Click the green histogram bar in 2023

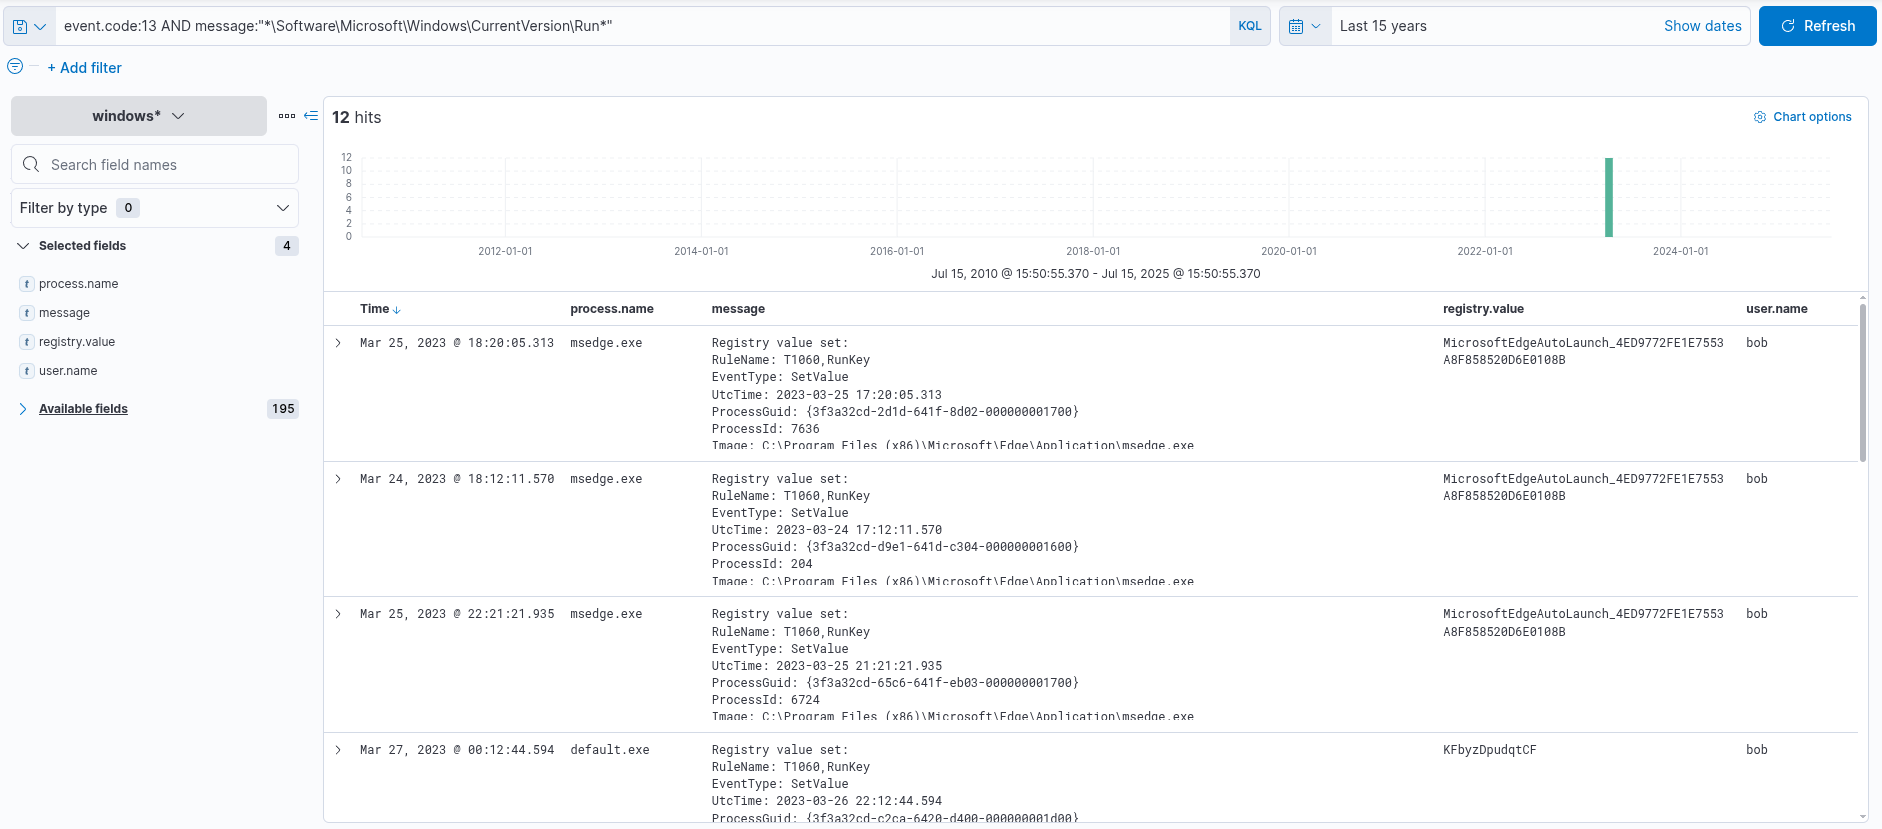[x=1608, y=197]
